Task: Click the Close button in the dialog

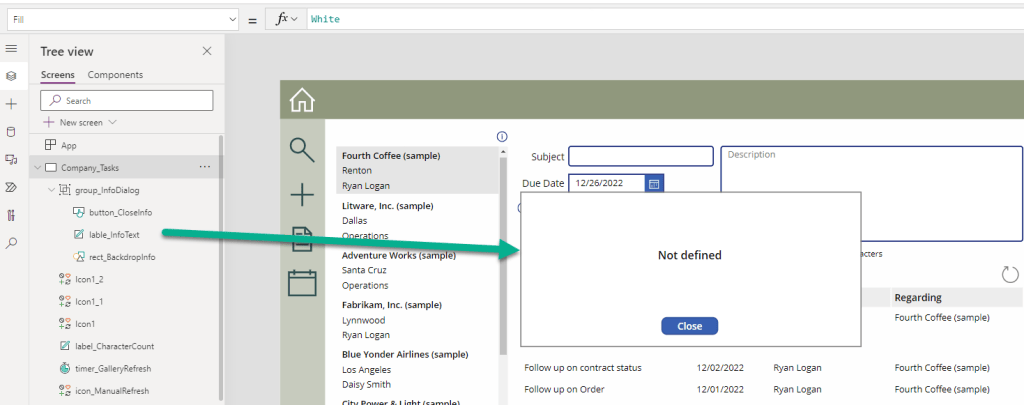Action: (690, 326)
